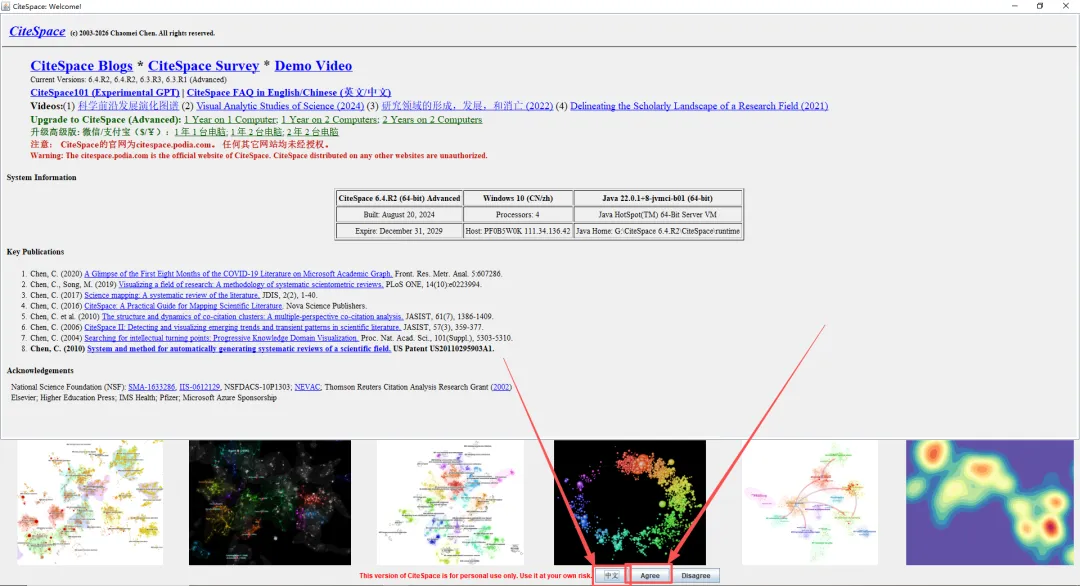
Task: Open CiteSpace: A Practical Guide publication link
Action: click(183, 306)
